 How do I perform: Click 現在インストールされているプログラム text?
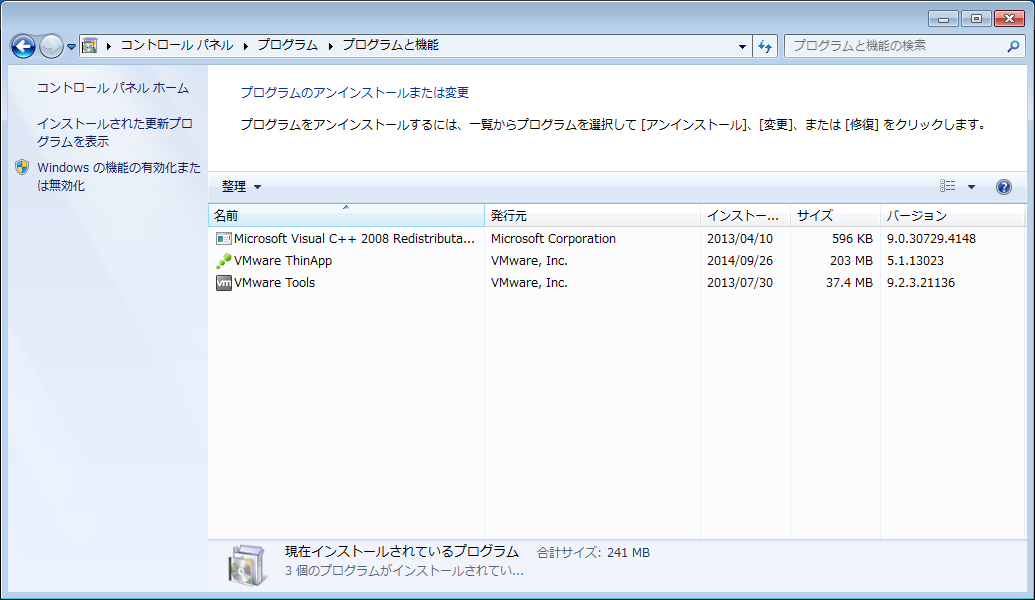(x=402, y=552)
